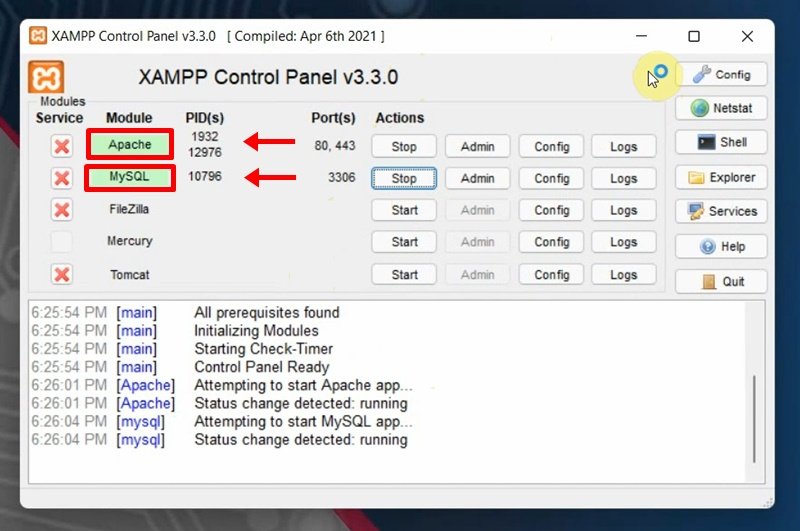View MySQL Logs
Screen dimensions: 800x531
(x=623, y=178)
